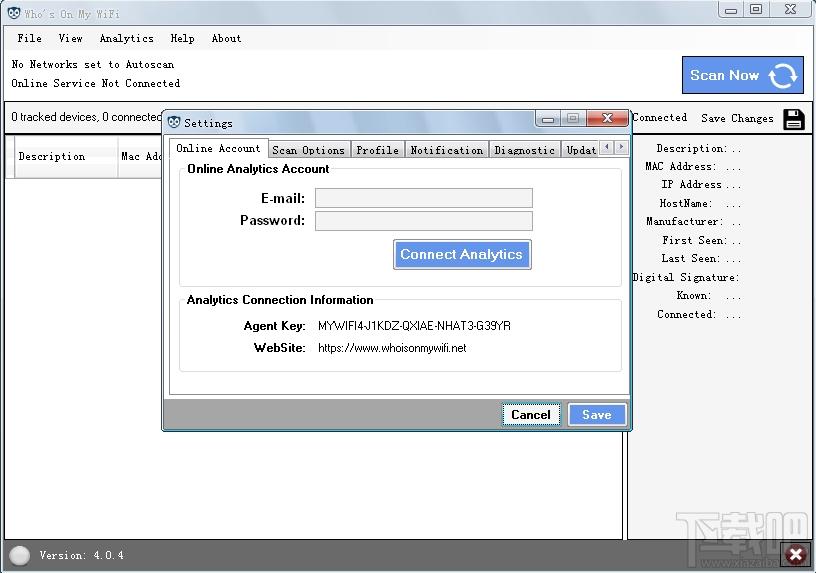
Task: Switch to the Notification tab
Action: (447, 150)
